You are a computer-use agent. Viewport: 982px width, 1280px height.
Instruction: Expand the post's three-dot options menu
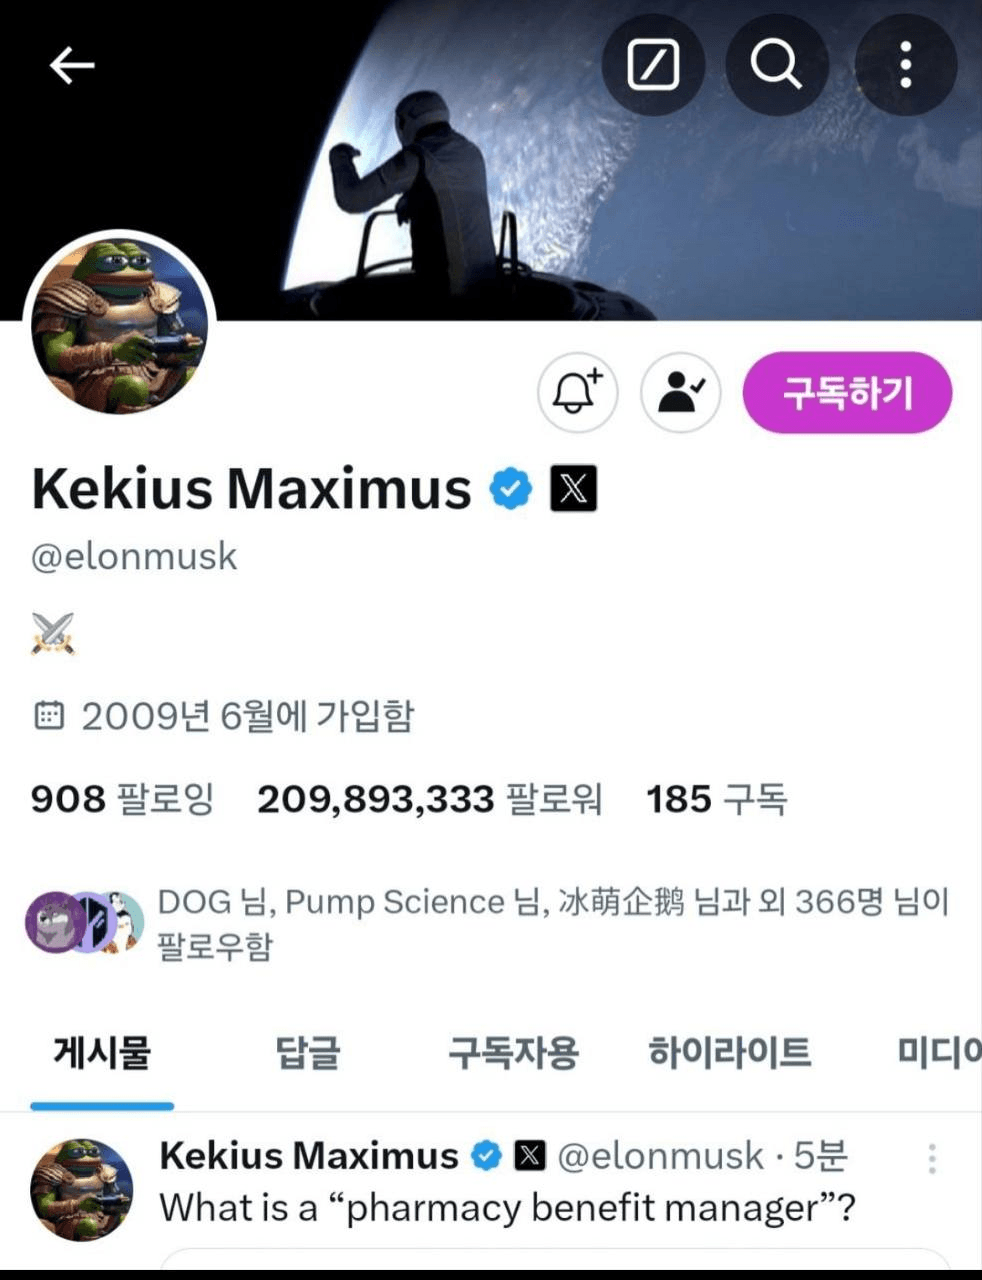coord(932,1159)
